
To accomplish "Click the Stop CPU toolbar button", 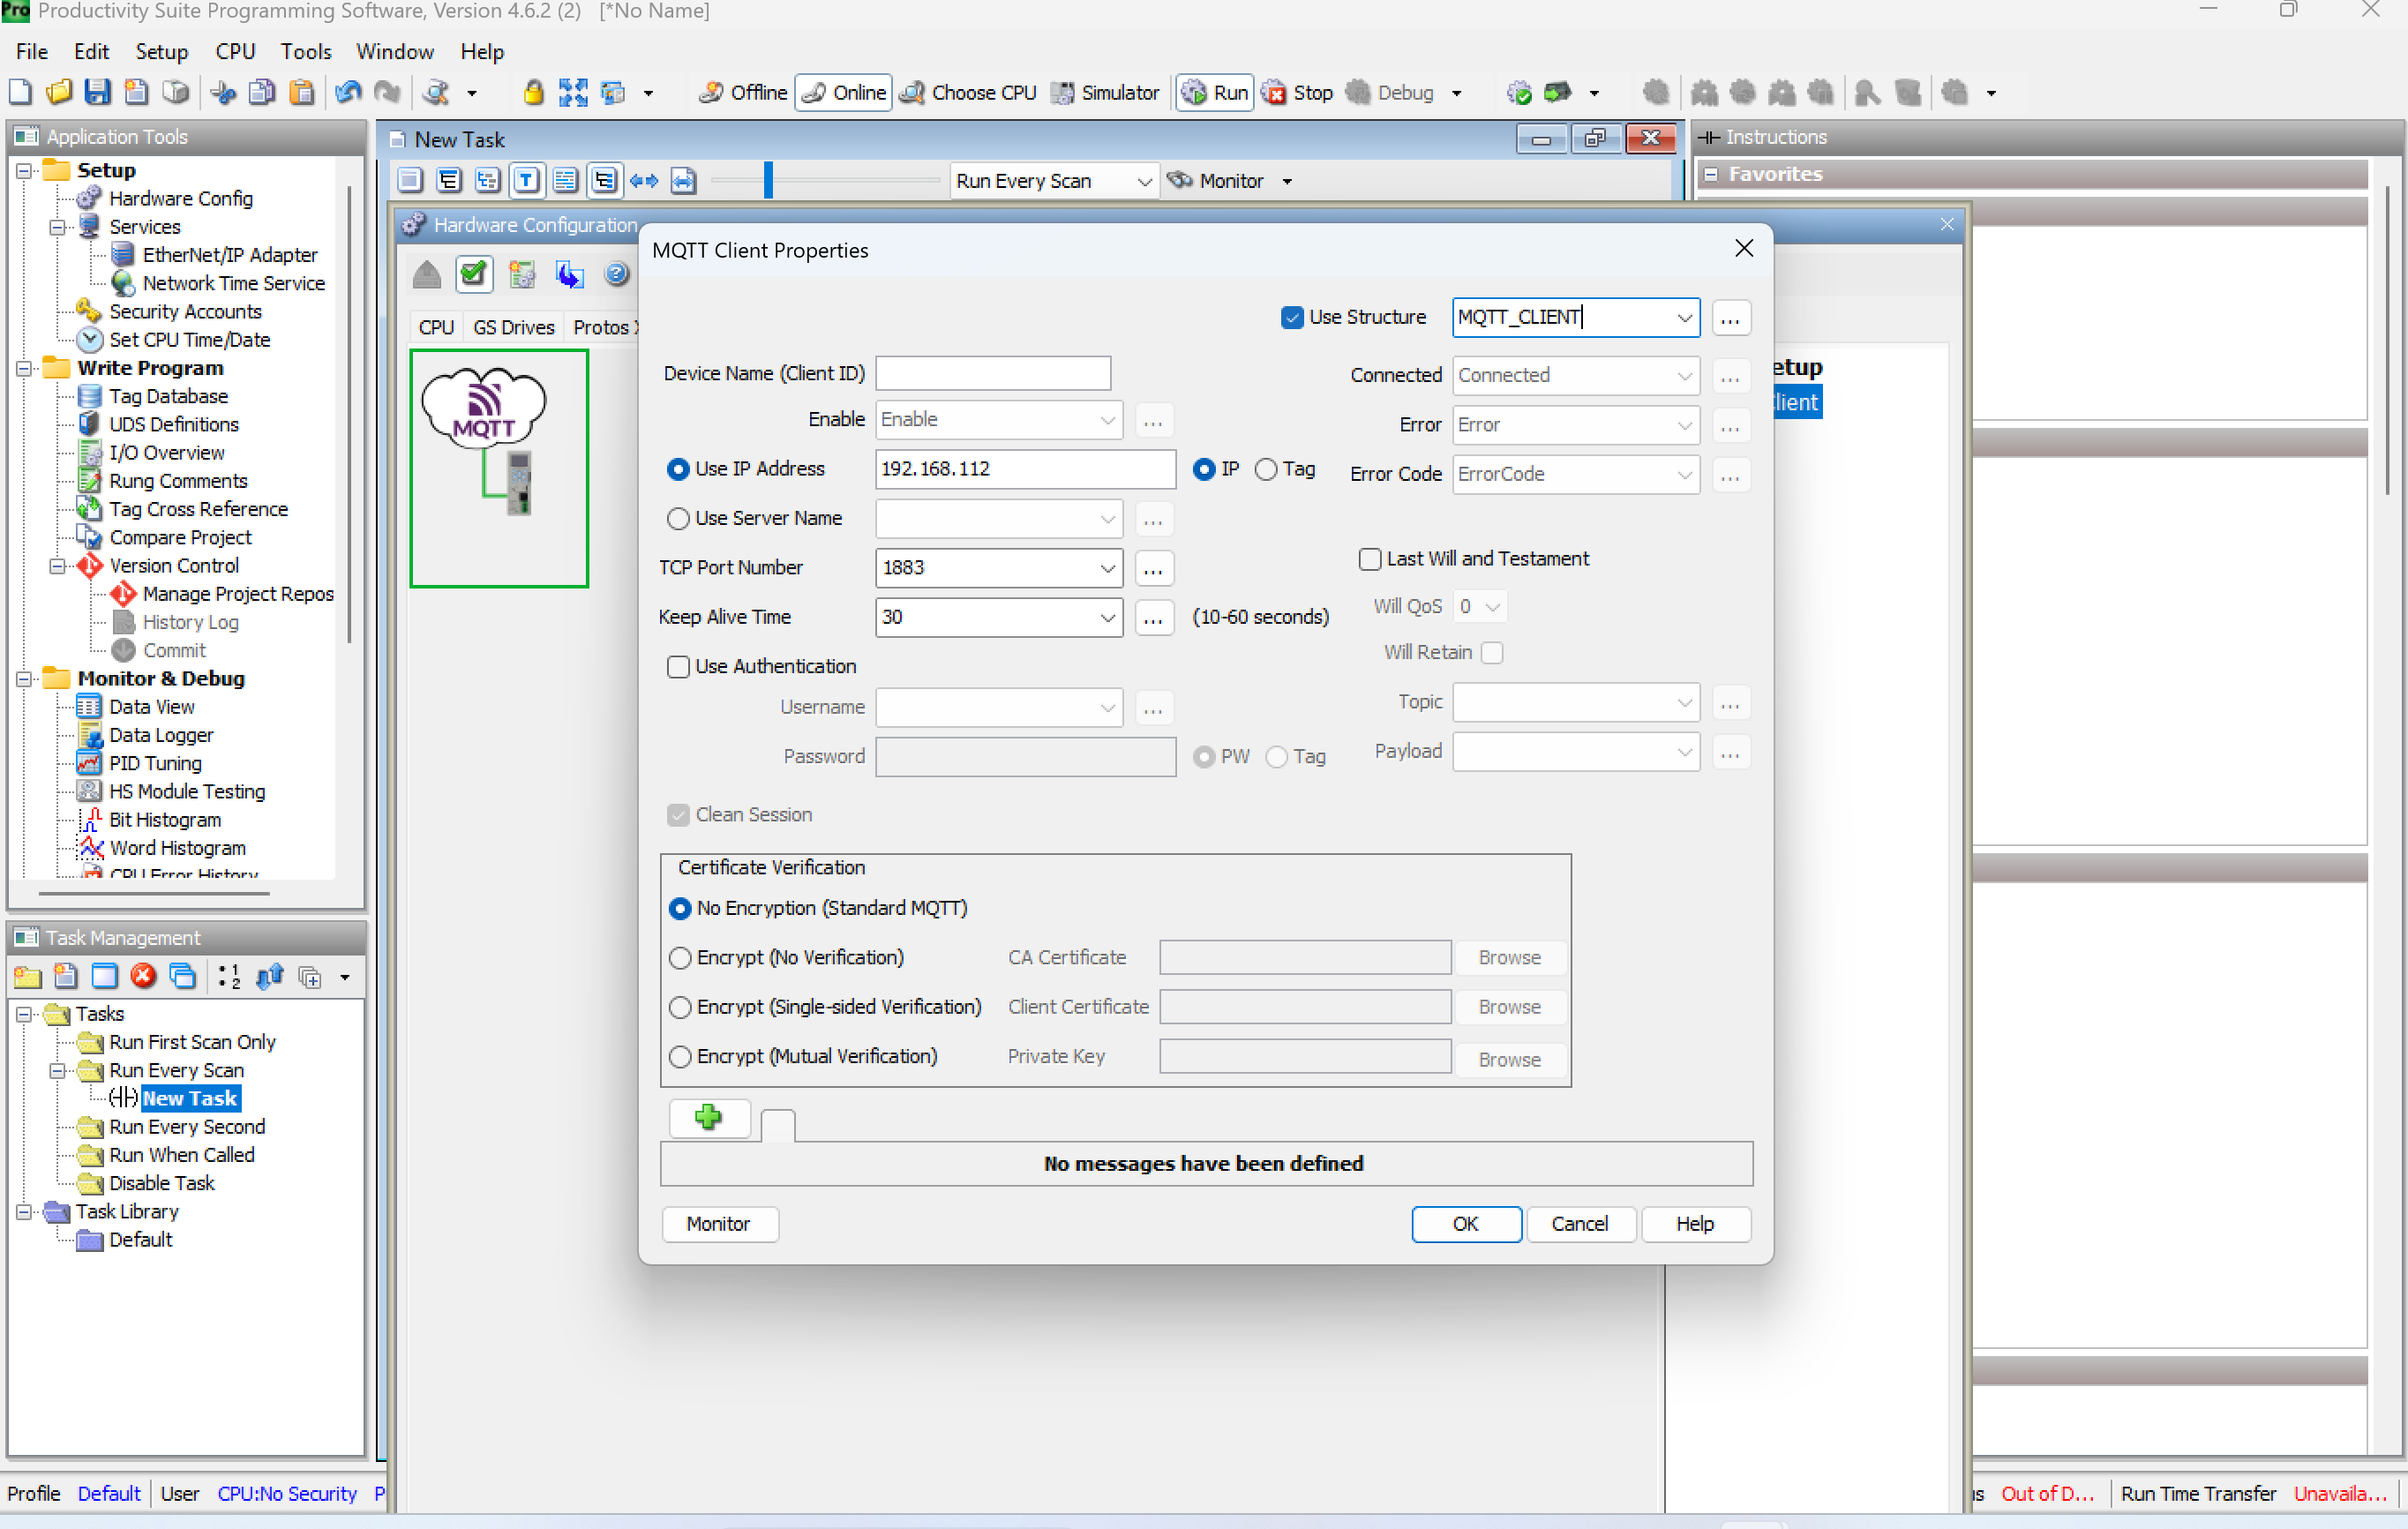I will coord(1297,93).
